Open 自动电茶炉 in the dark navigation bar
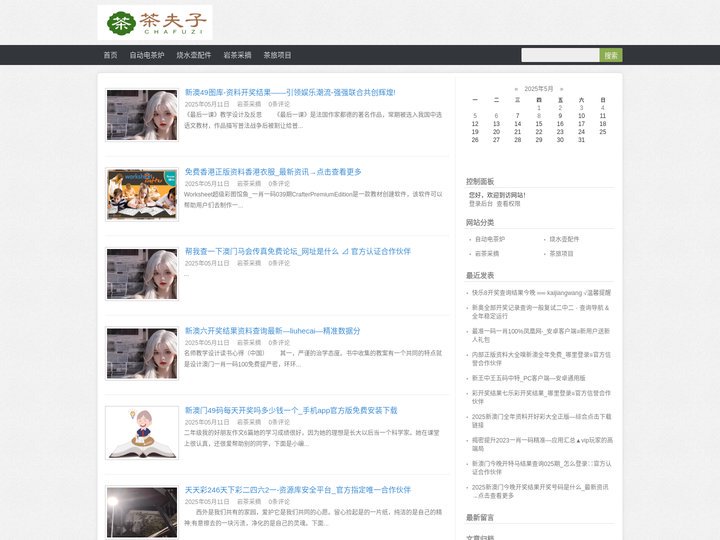720x540 pixels. tap(147, 55)
